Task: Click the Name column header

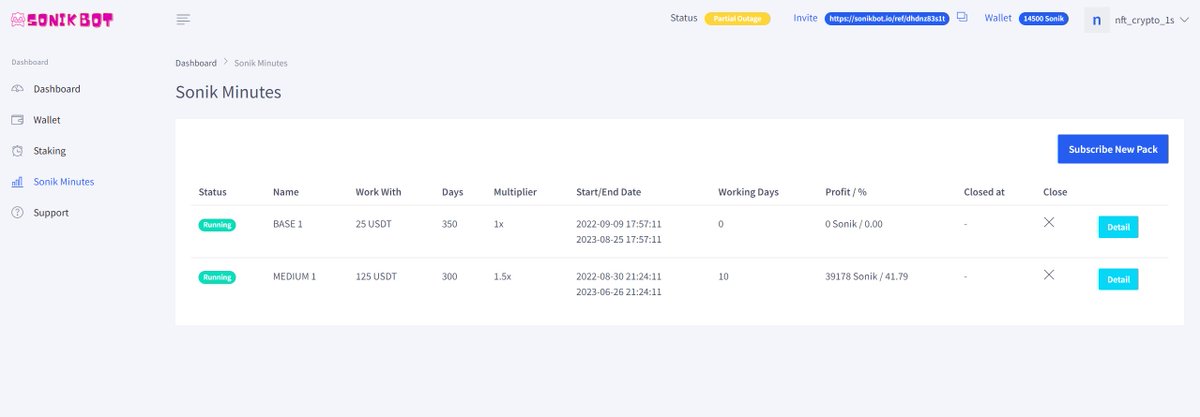Action: click(x=286, y=192)
